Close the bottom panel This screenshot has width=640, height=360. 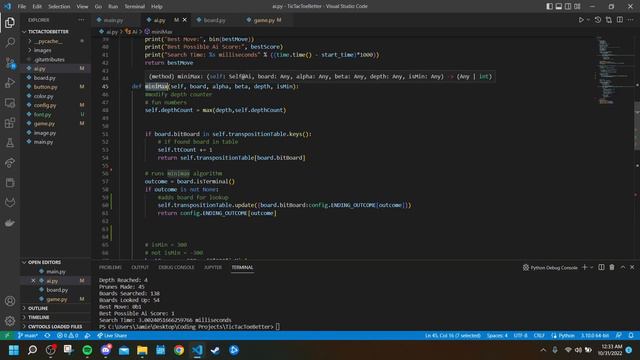coord(632,267)
